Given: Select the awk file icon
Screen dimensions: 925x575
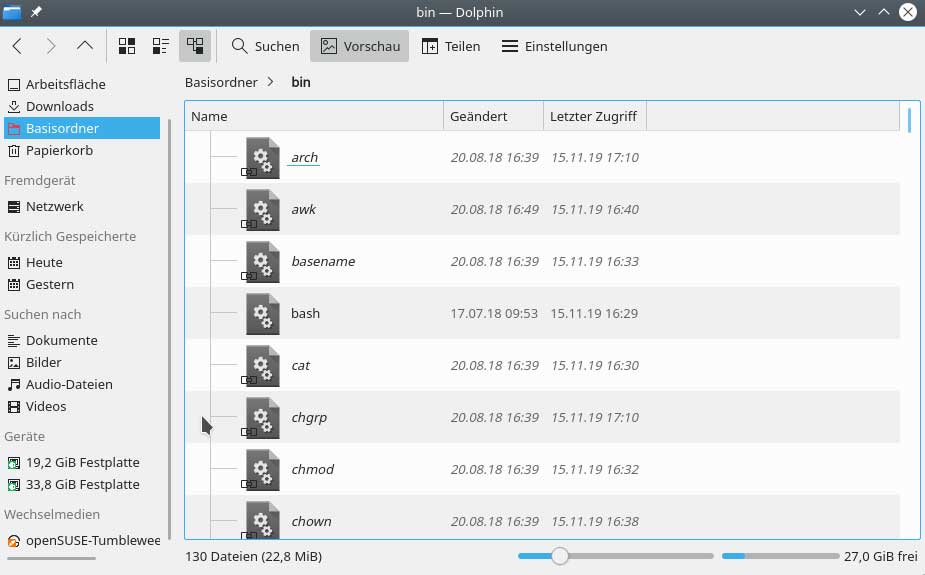Looking at the screenshot, I should 262,209.
